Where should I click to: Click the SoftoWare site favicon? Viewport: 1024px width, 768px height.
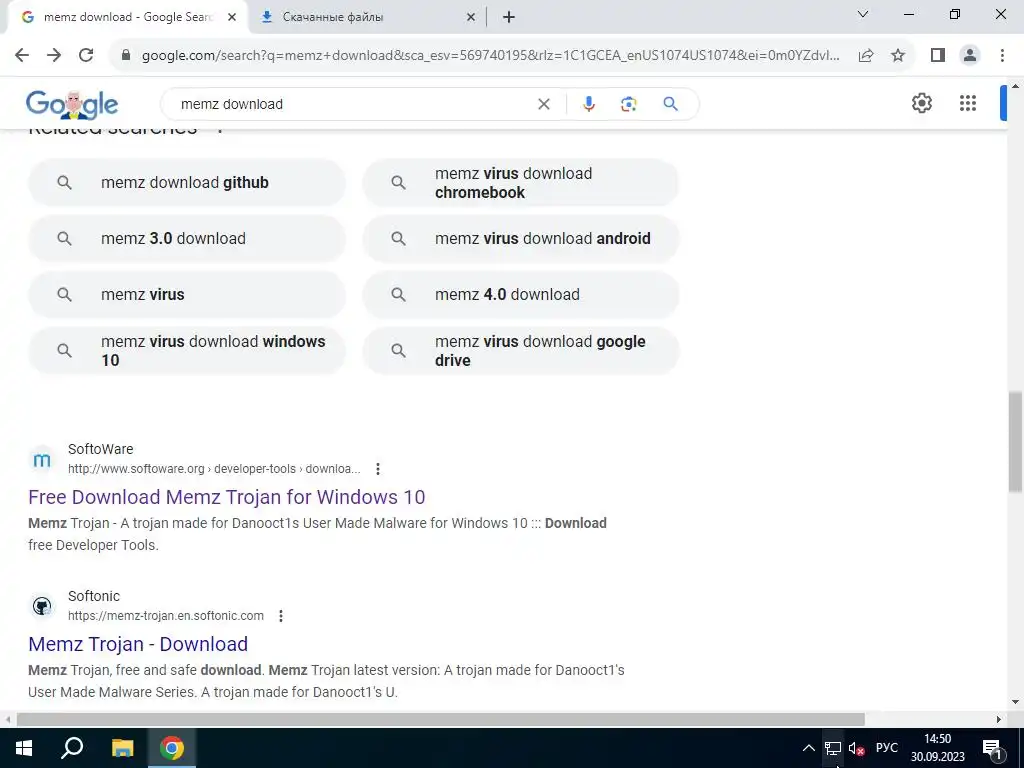tap(42, 460)
